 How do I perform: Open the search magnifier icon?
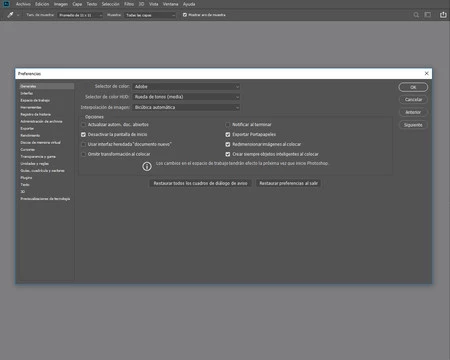(416, 15)
